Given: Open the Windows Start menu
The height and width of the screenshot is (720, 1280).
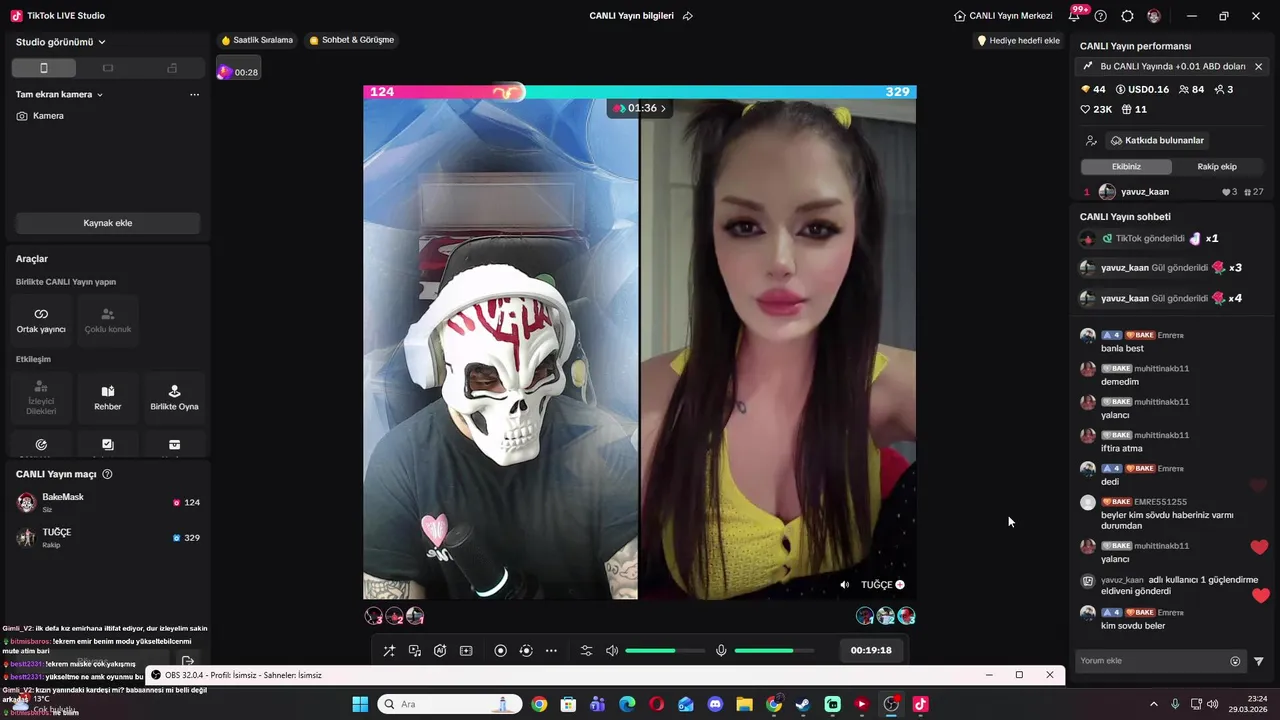Looking at the screenshot, I should [x=360, y=704].
